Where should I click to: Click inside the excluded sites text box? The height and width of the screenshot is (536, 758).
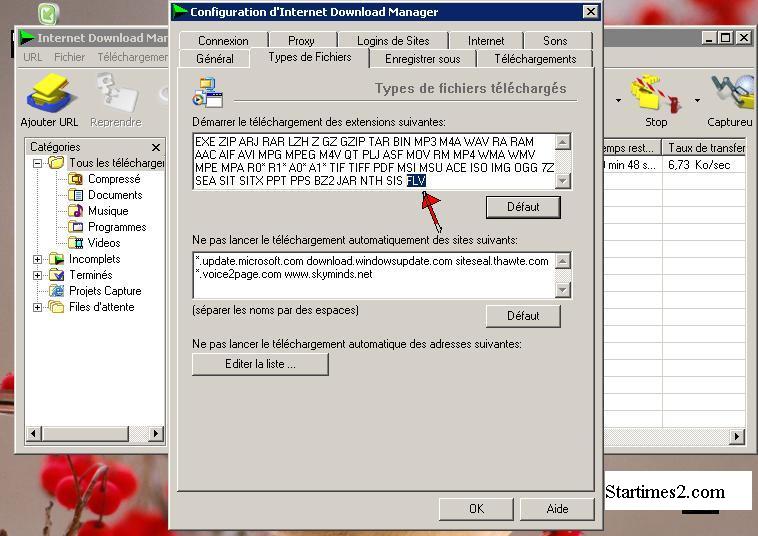pyautogui.click(x=373, y=274)
